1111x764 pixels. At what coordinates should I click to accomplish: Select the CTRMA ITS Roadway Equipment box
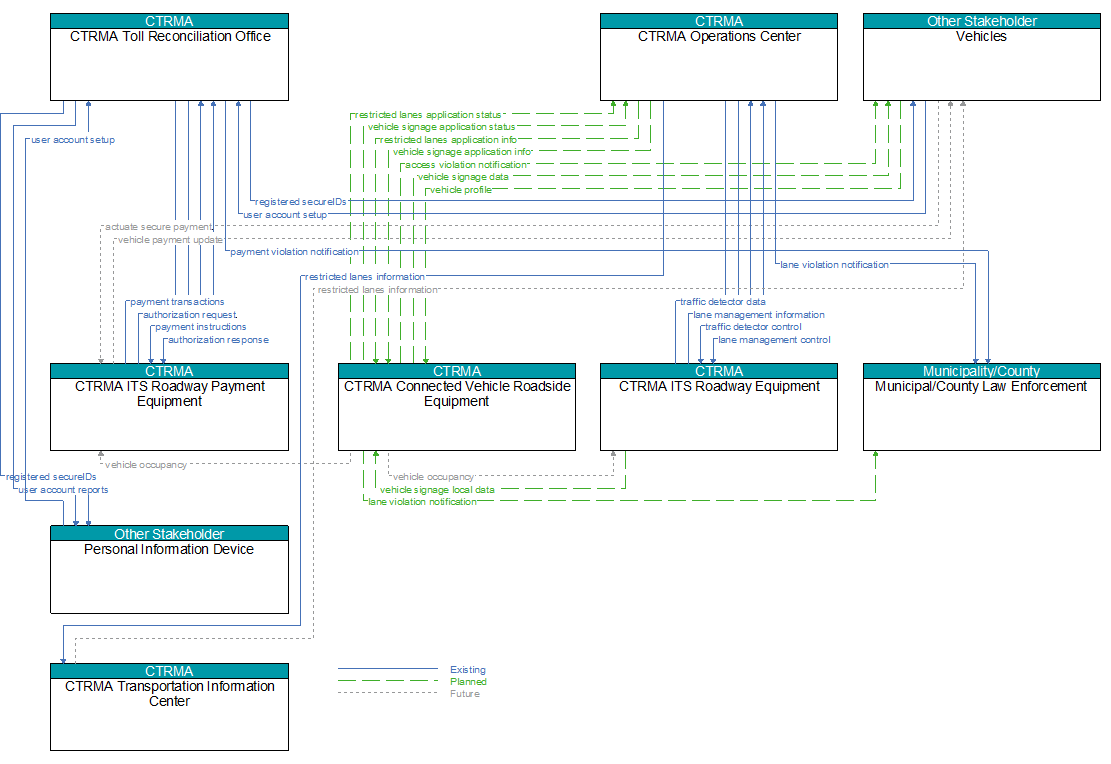[x=718, y=407]
